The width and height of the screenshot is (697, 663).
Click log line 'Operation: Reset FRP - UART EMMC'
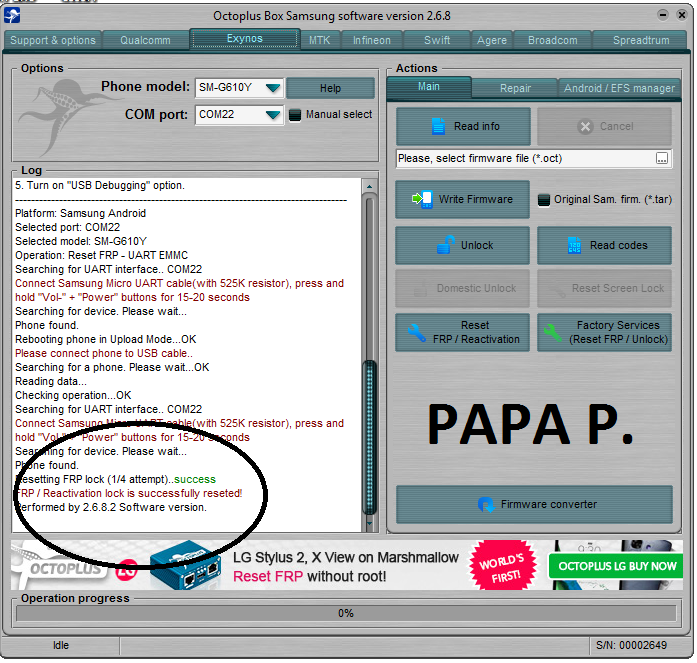101,256
